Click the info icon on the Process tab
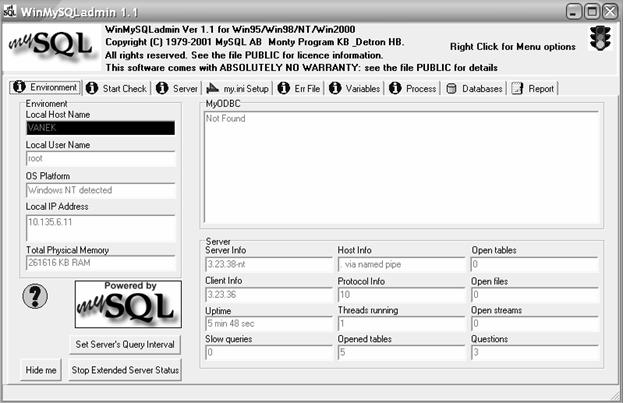Viewport: 624px width, 403px height. (395, 88)
